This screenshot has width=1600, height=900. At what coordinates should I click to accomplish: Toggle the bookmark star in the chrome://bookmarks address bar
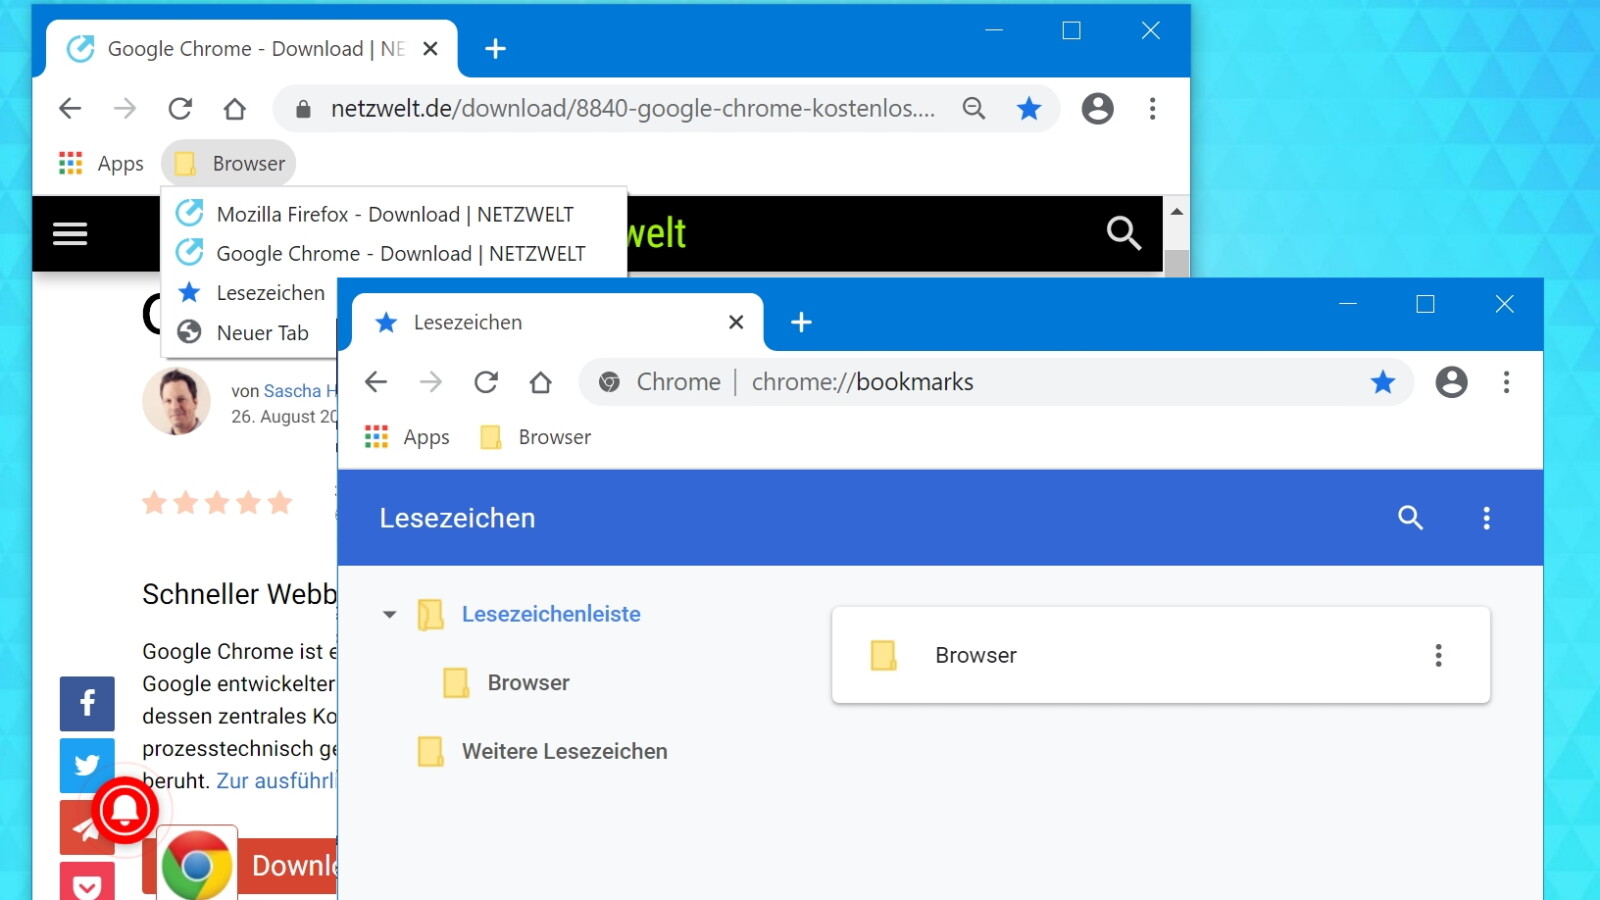(1383, 382)
